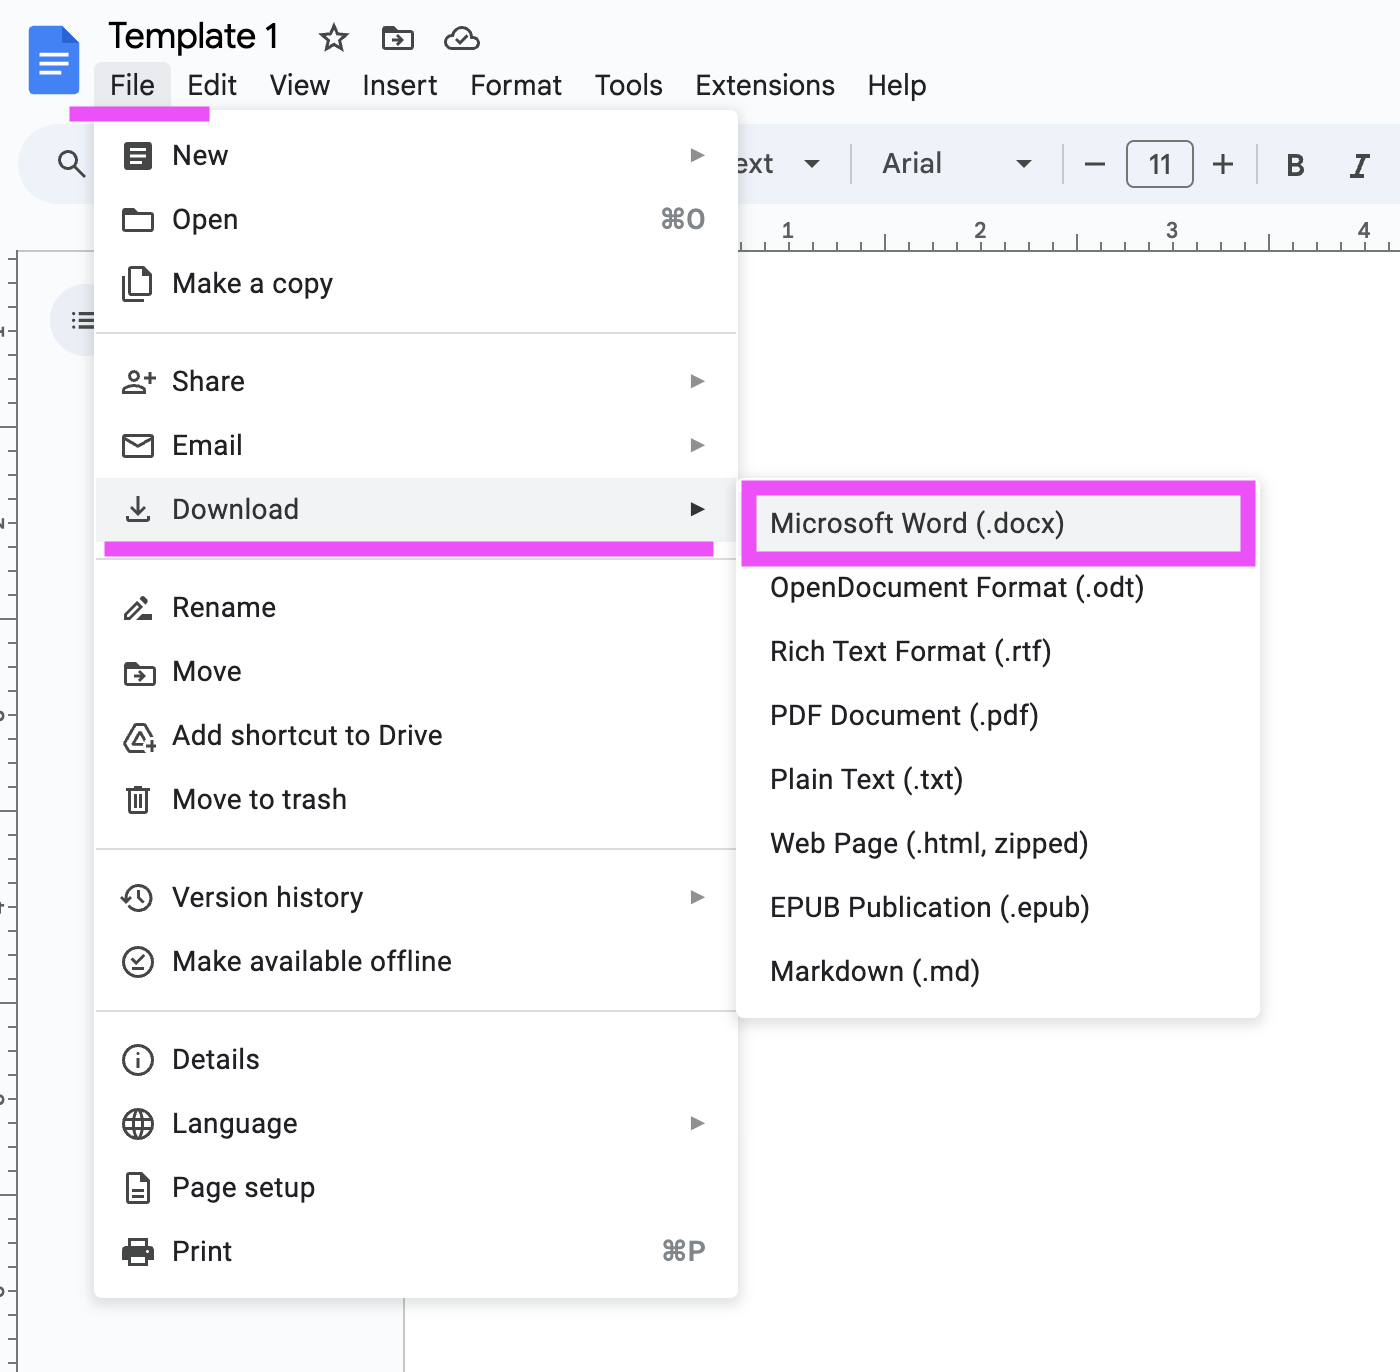Viewport: 1400px width, 1372px height.
Task: Select Move to trash
Action: [259, 799]
